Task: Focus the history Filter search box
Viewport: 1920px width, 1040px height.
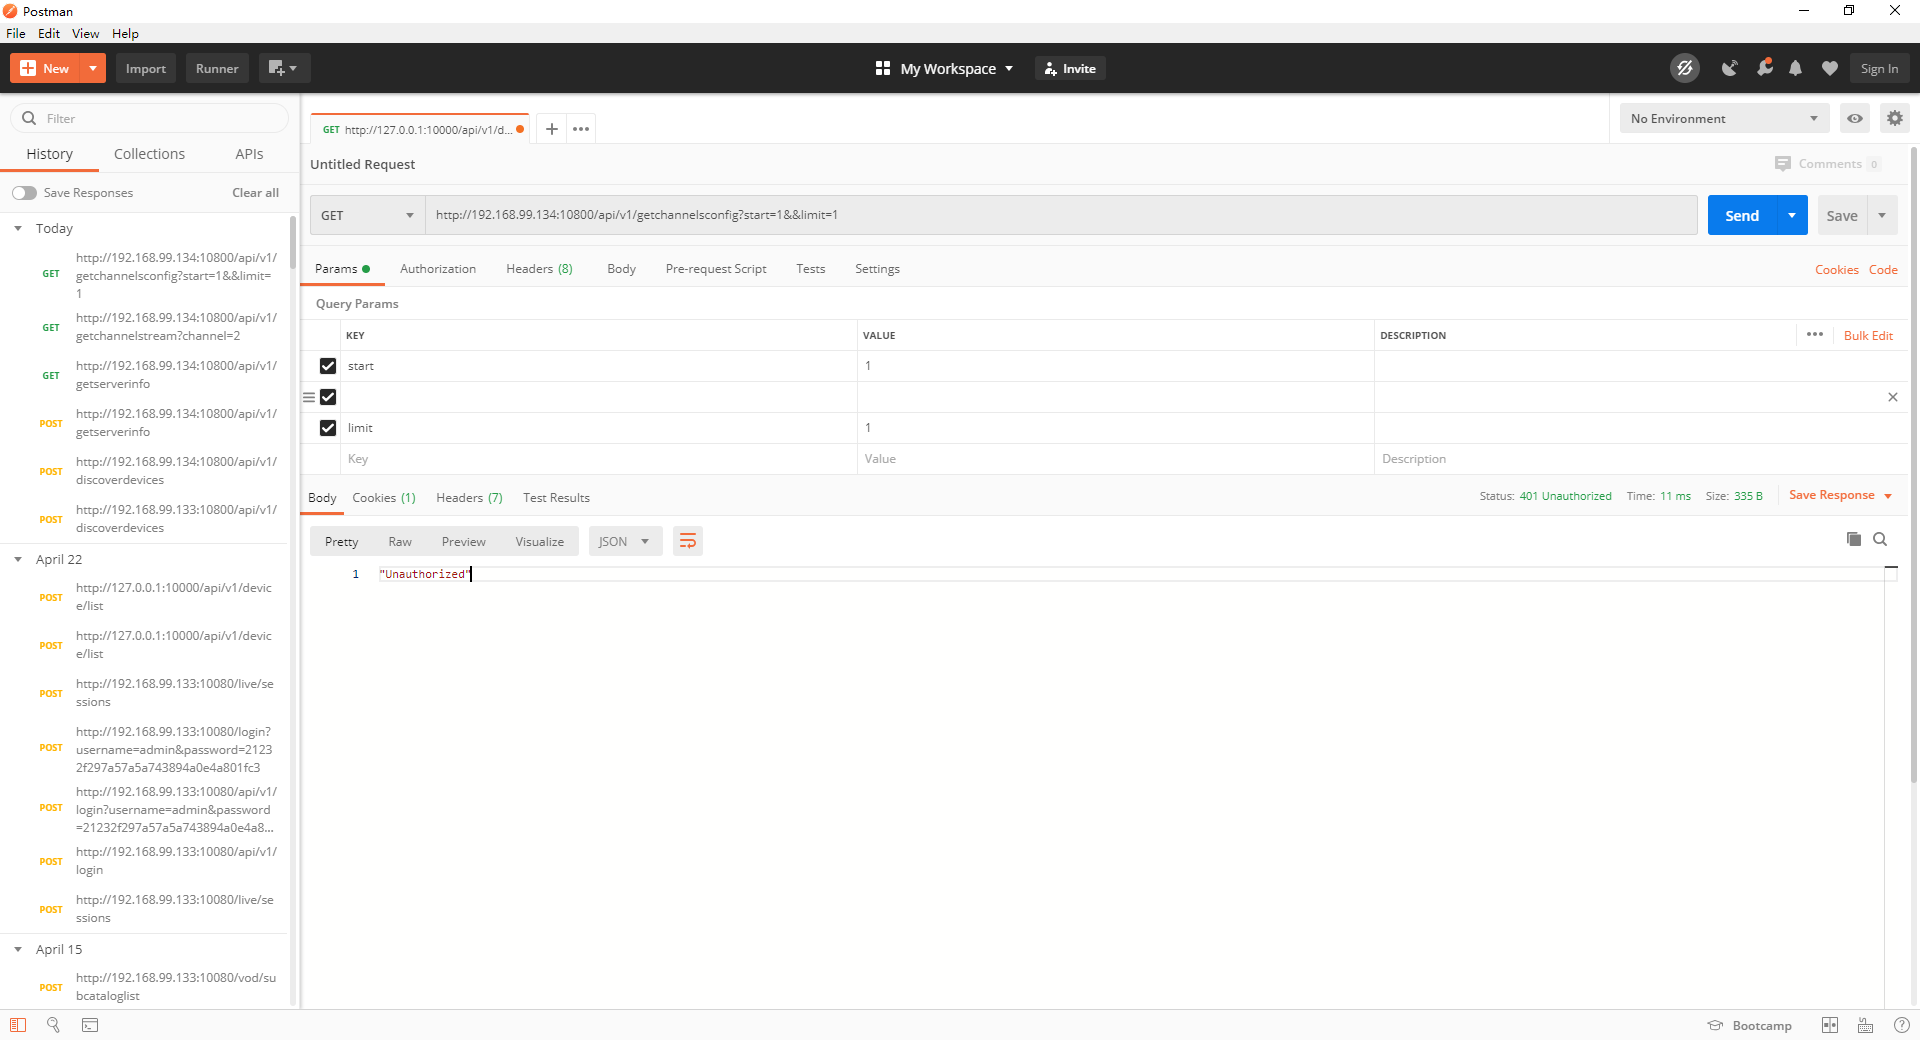Action: coord(149,118)
